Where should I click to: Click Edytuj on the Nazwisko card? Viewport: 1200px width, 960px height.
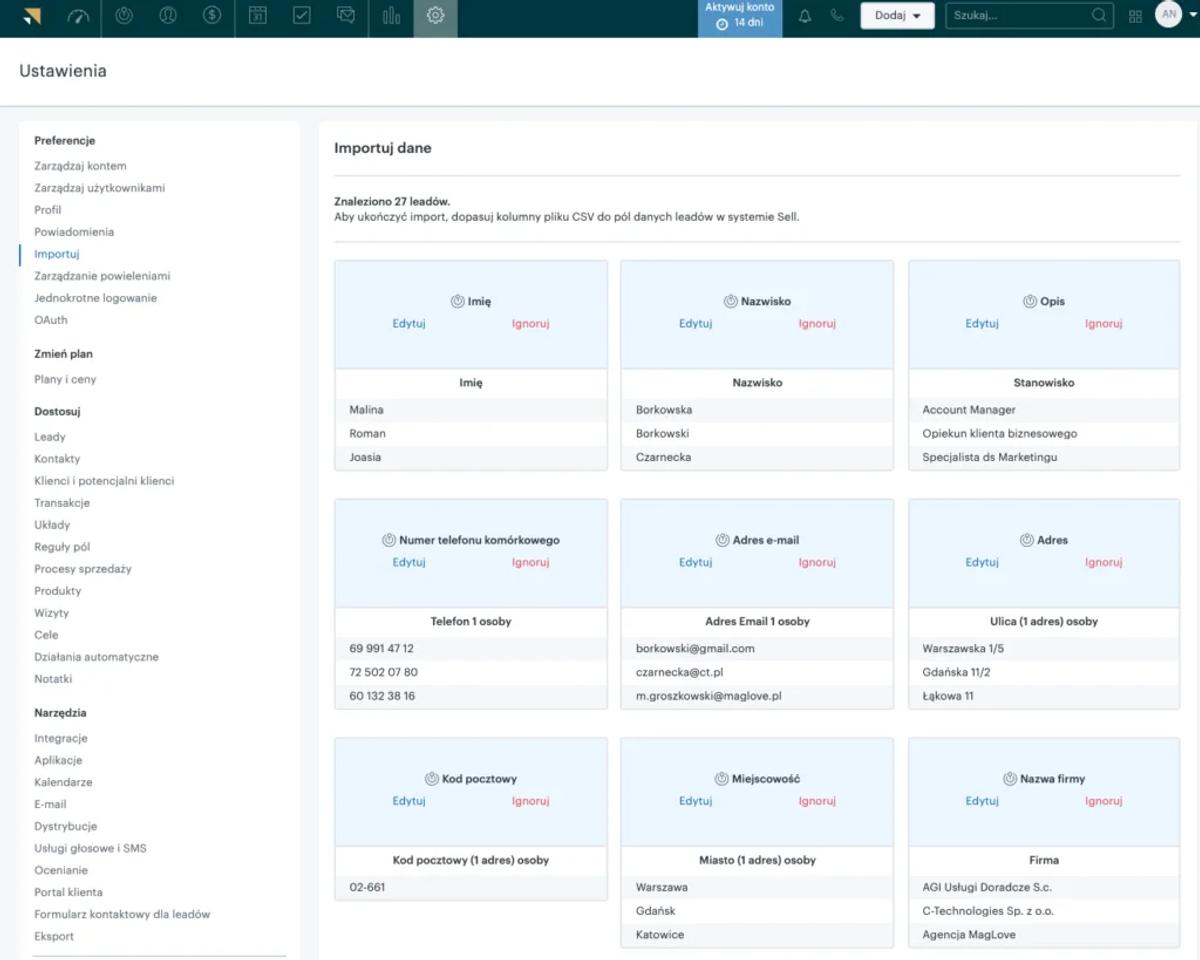pos(695,323)
